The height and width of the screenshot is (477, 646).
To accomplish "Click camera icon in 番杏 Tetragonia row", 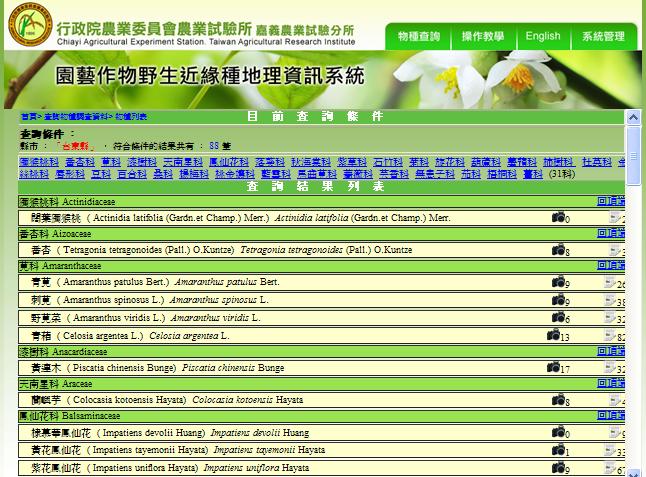I will click(x=558, y=249).
